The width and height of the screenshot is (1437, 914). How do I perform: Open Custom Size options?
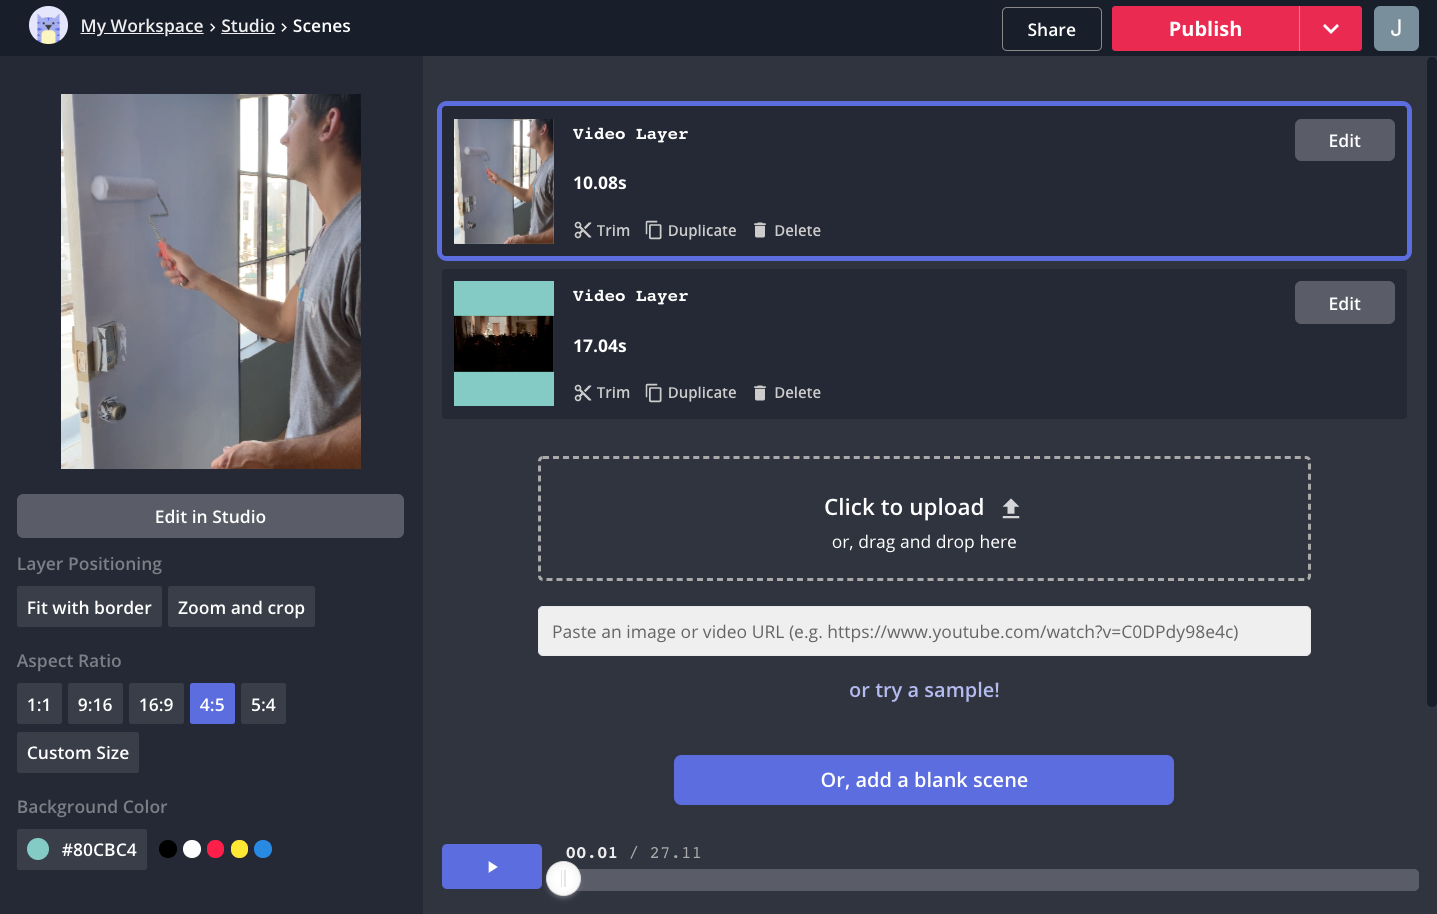[x=78, y=753]
